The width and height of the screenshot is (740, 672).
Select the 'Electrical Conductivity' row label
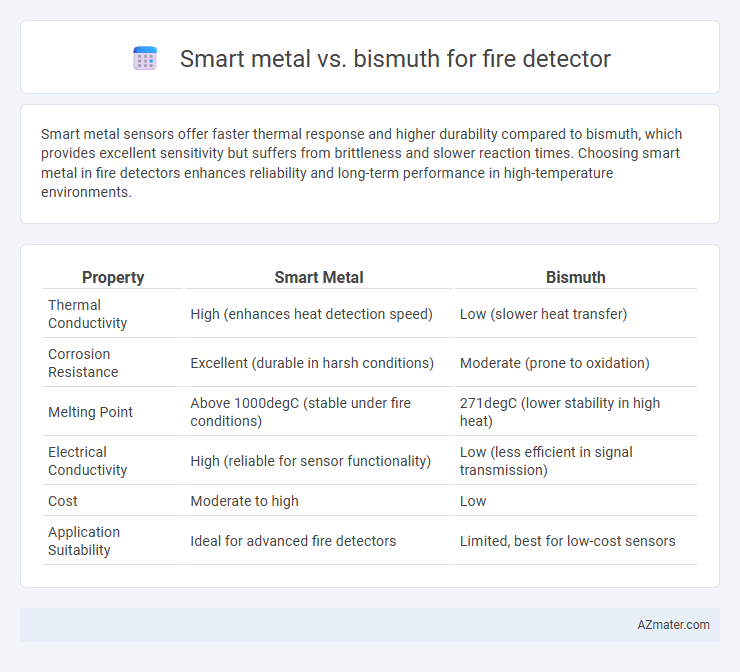[x=88, y=461]
